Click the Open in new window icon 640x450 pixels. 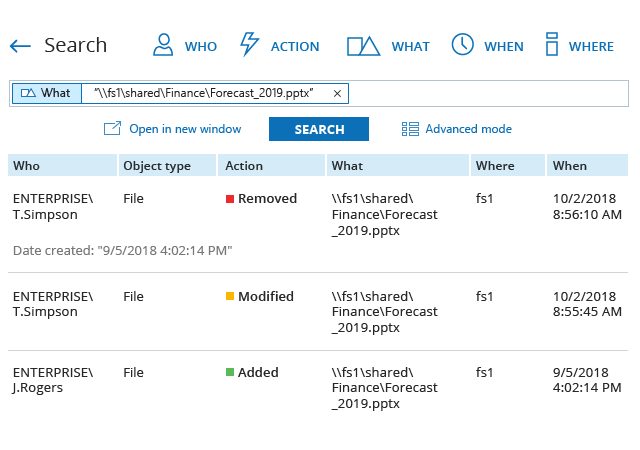112,129
